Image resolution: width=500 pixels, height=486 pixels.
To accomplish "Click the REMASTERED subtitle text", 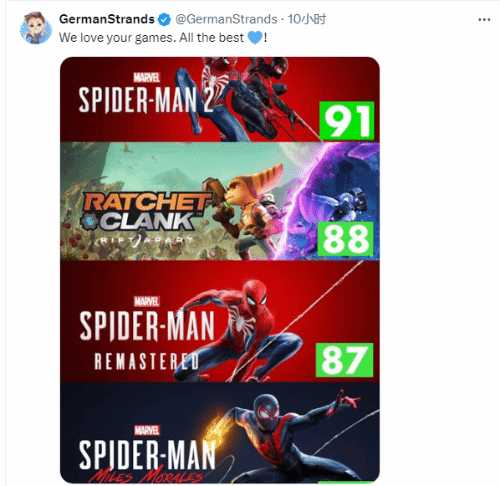I will point(146,361).
